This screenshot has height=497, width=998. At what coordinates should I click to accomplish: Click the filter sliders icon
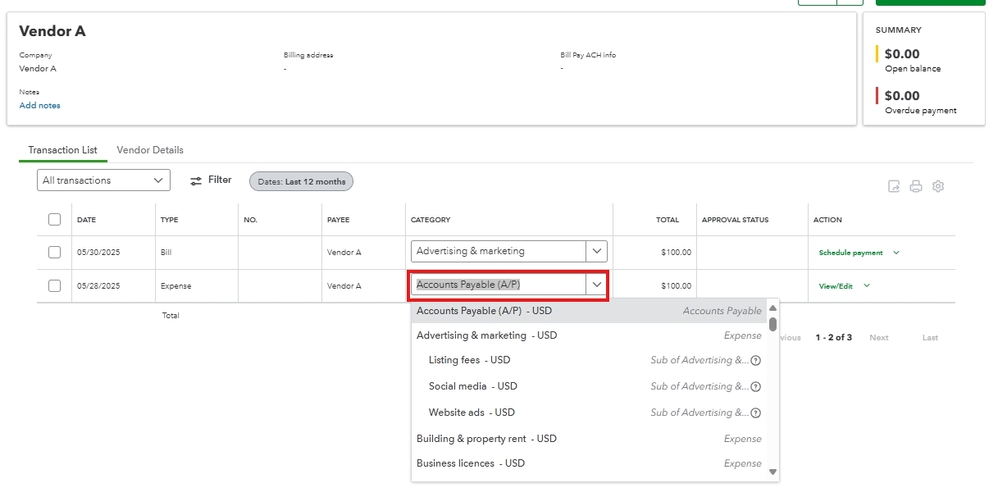(196, 181)
